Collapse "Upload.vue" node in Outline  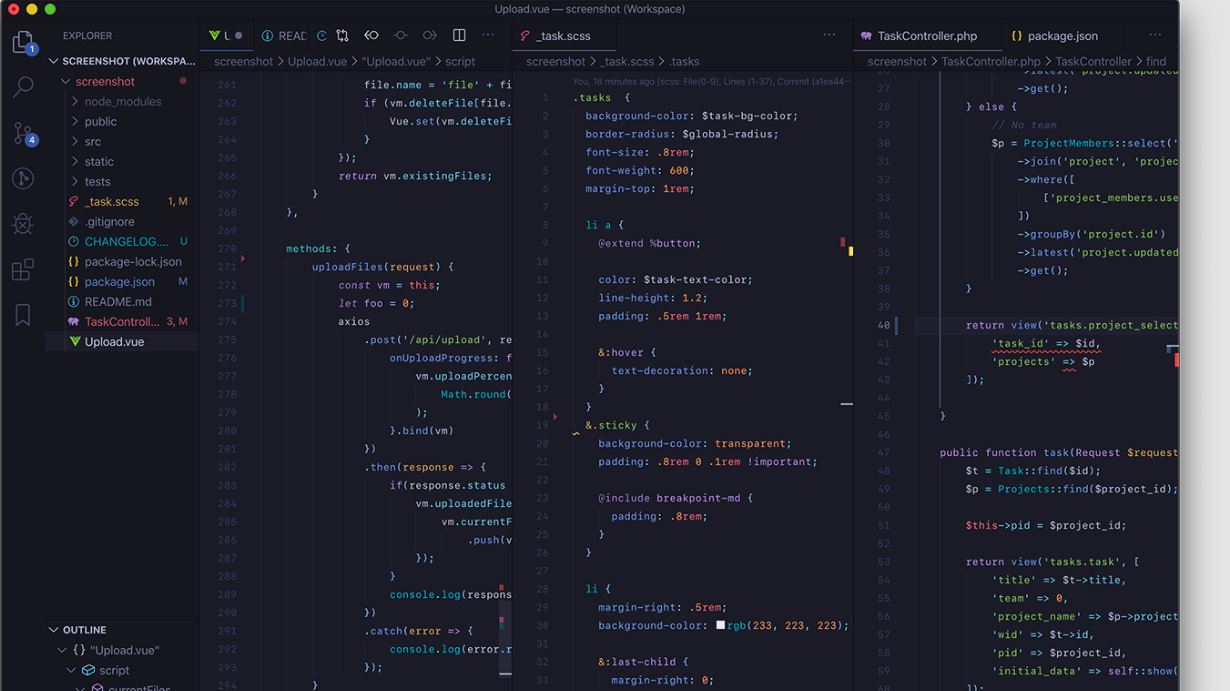point(62,650)
